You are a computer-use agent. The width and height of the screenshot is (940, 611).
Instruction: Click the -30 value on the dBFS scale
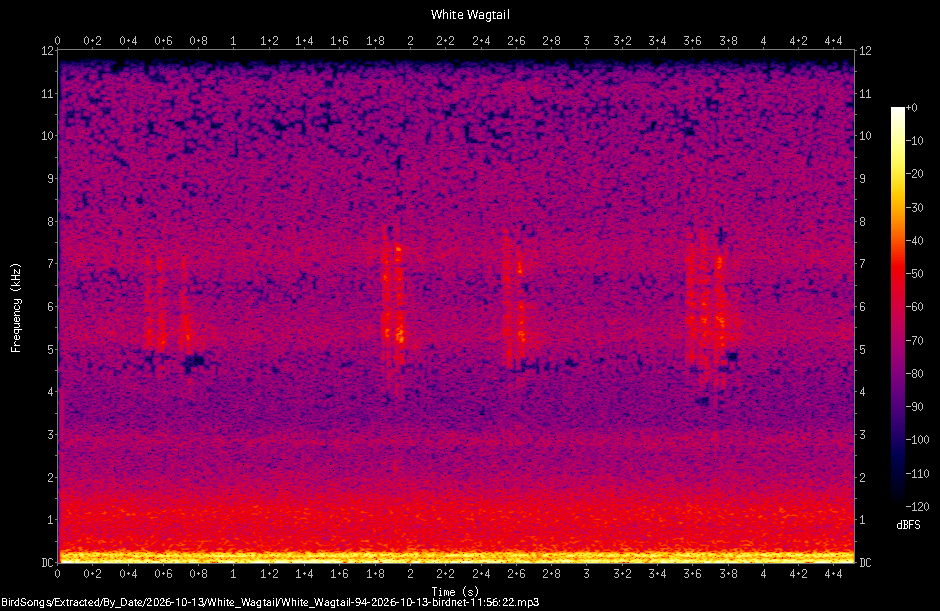pos(914,207)
